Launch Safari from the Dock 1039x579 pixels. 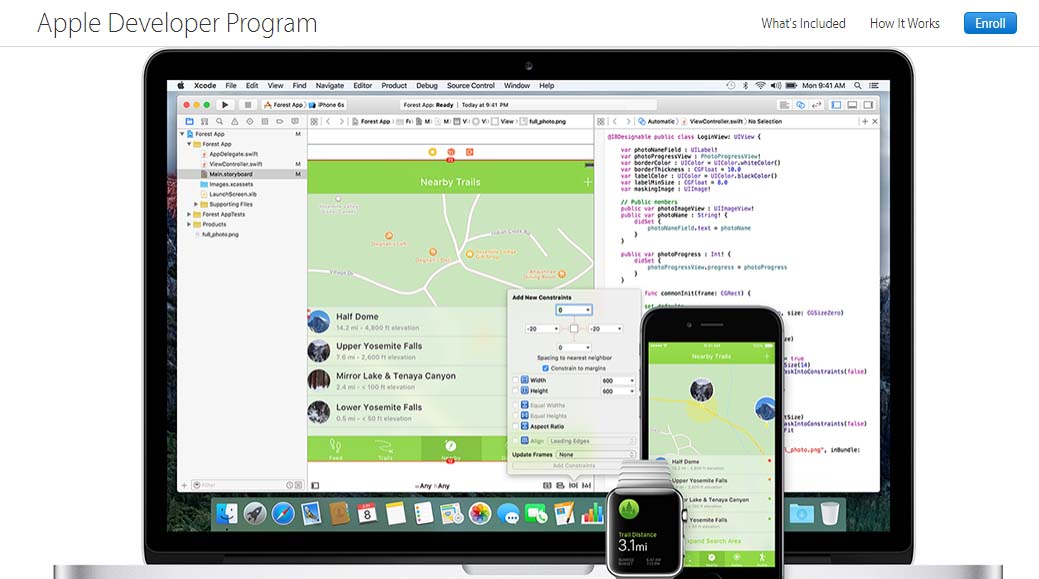click(283, 514)
